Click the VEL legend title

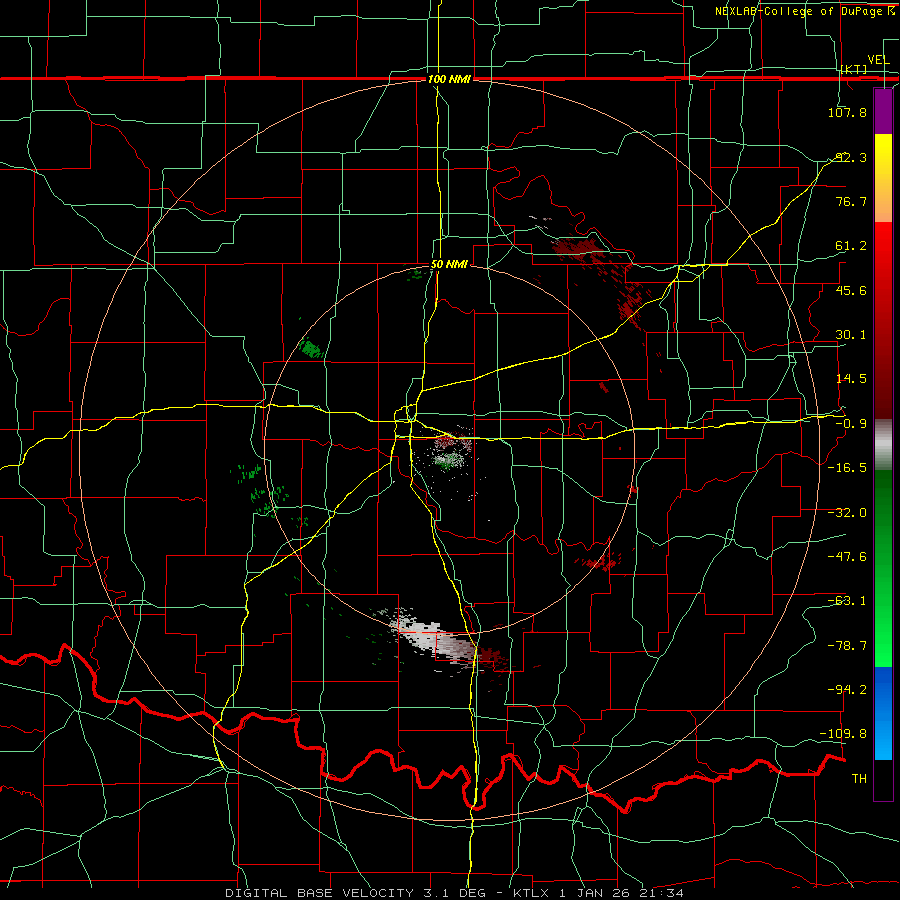click(x=878, y=60)
